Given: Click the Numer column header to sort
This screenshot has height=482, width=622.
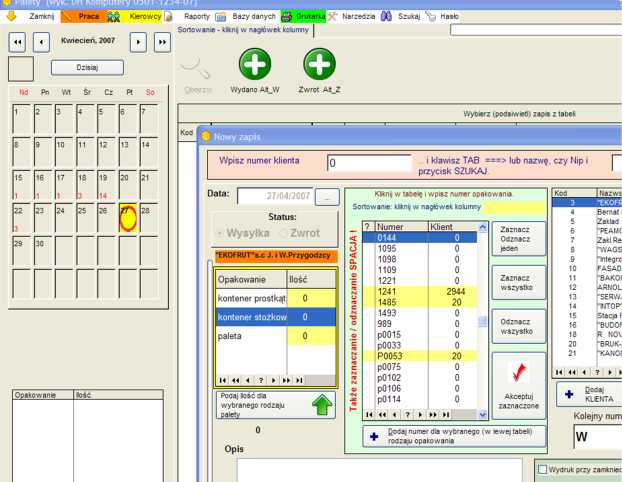Looking at the screenshot, I should coord(401,227).
